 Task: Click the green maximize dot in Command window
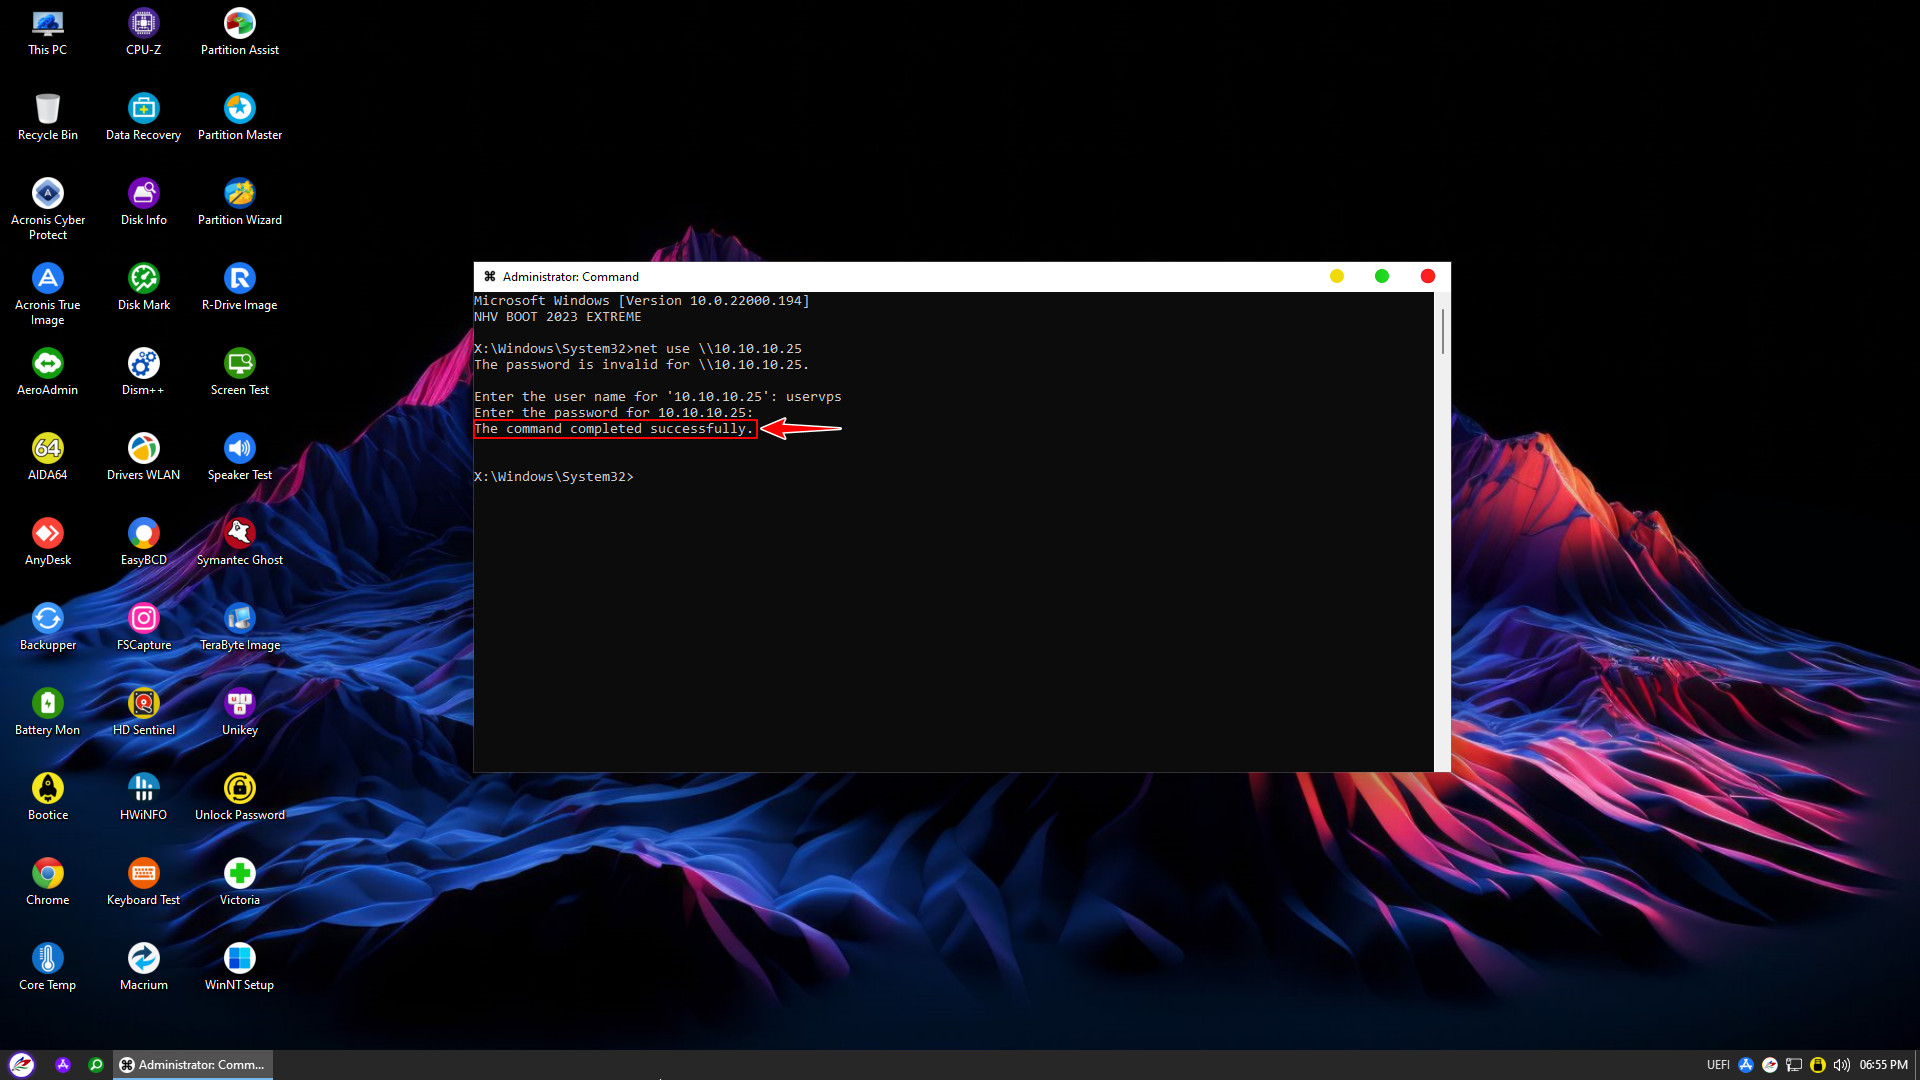pyautogui.click(x=1382, y=277)
